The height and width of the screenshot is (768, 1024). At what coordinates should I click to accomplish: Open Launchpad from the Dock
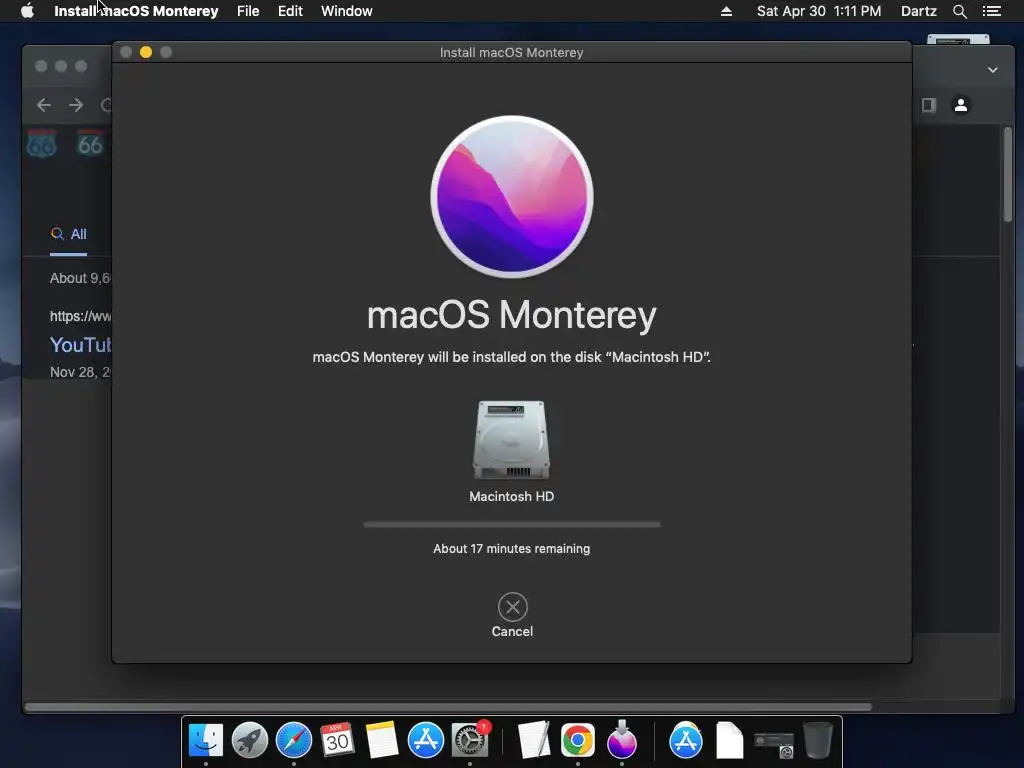tap(249, 740)
